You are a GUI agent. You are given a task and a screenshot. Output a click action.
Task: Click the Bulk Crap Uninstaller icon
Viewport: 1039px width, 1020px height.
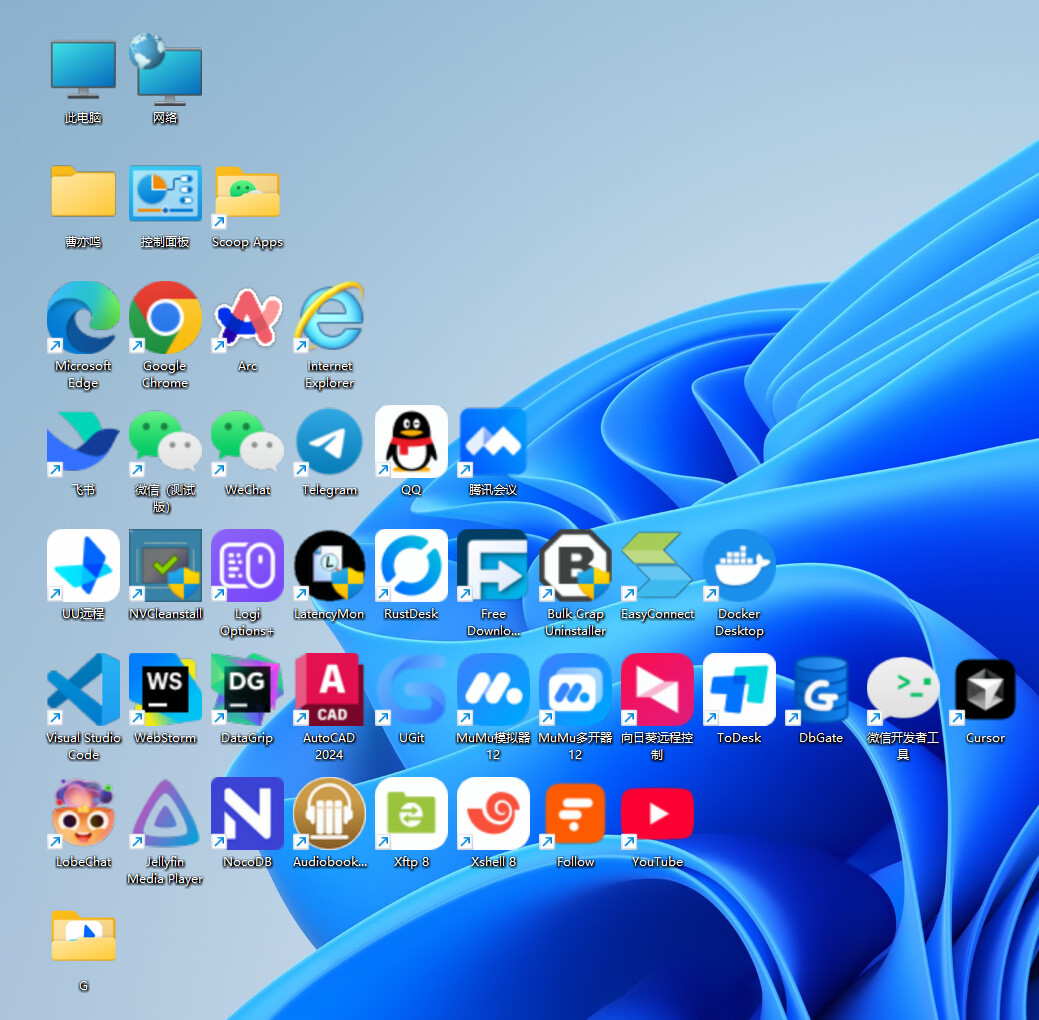pos(575,566)
